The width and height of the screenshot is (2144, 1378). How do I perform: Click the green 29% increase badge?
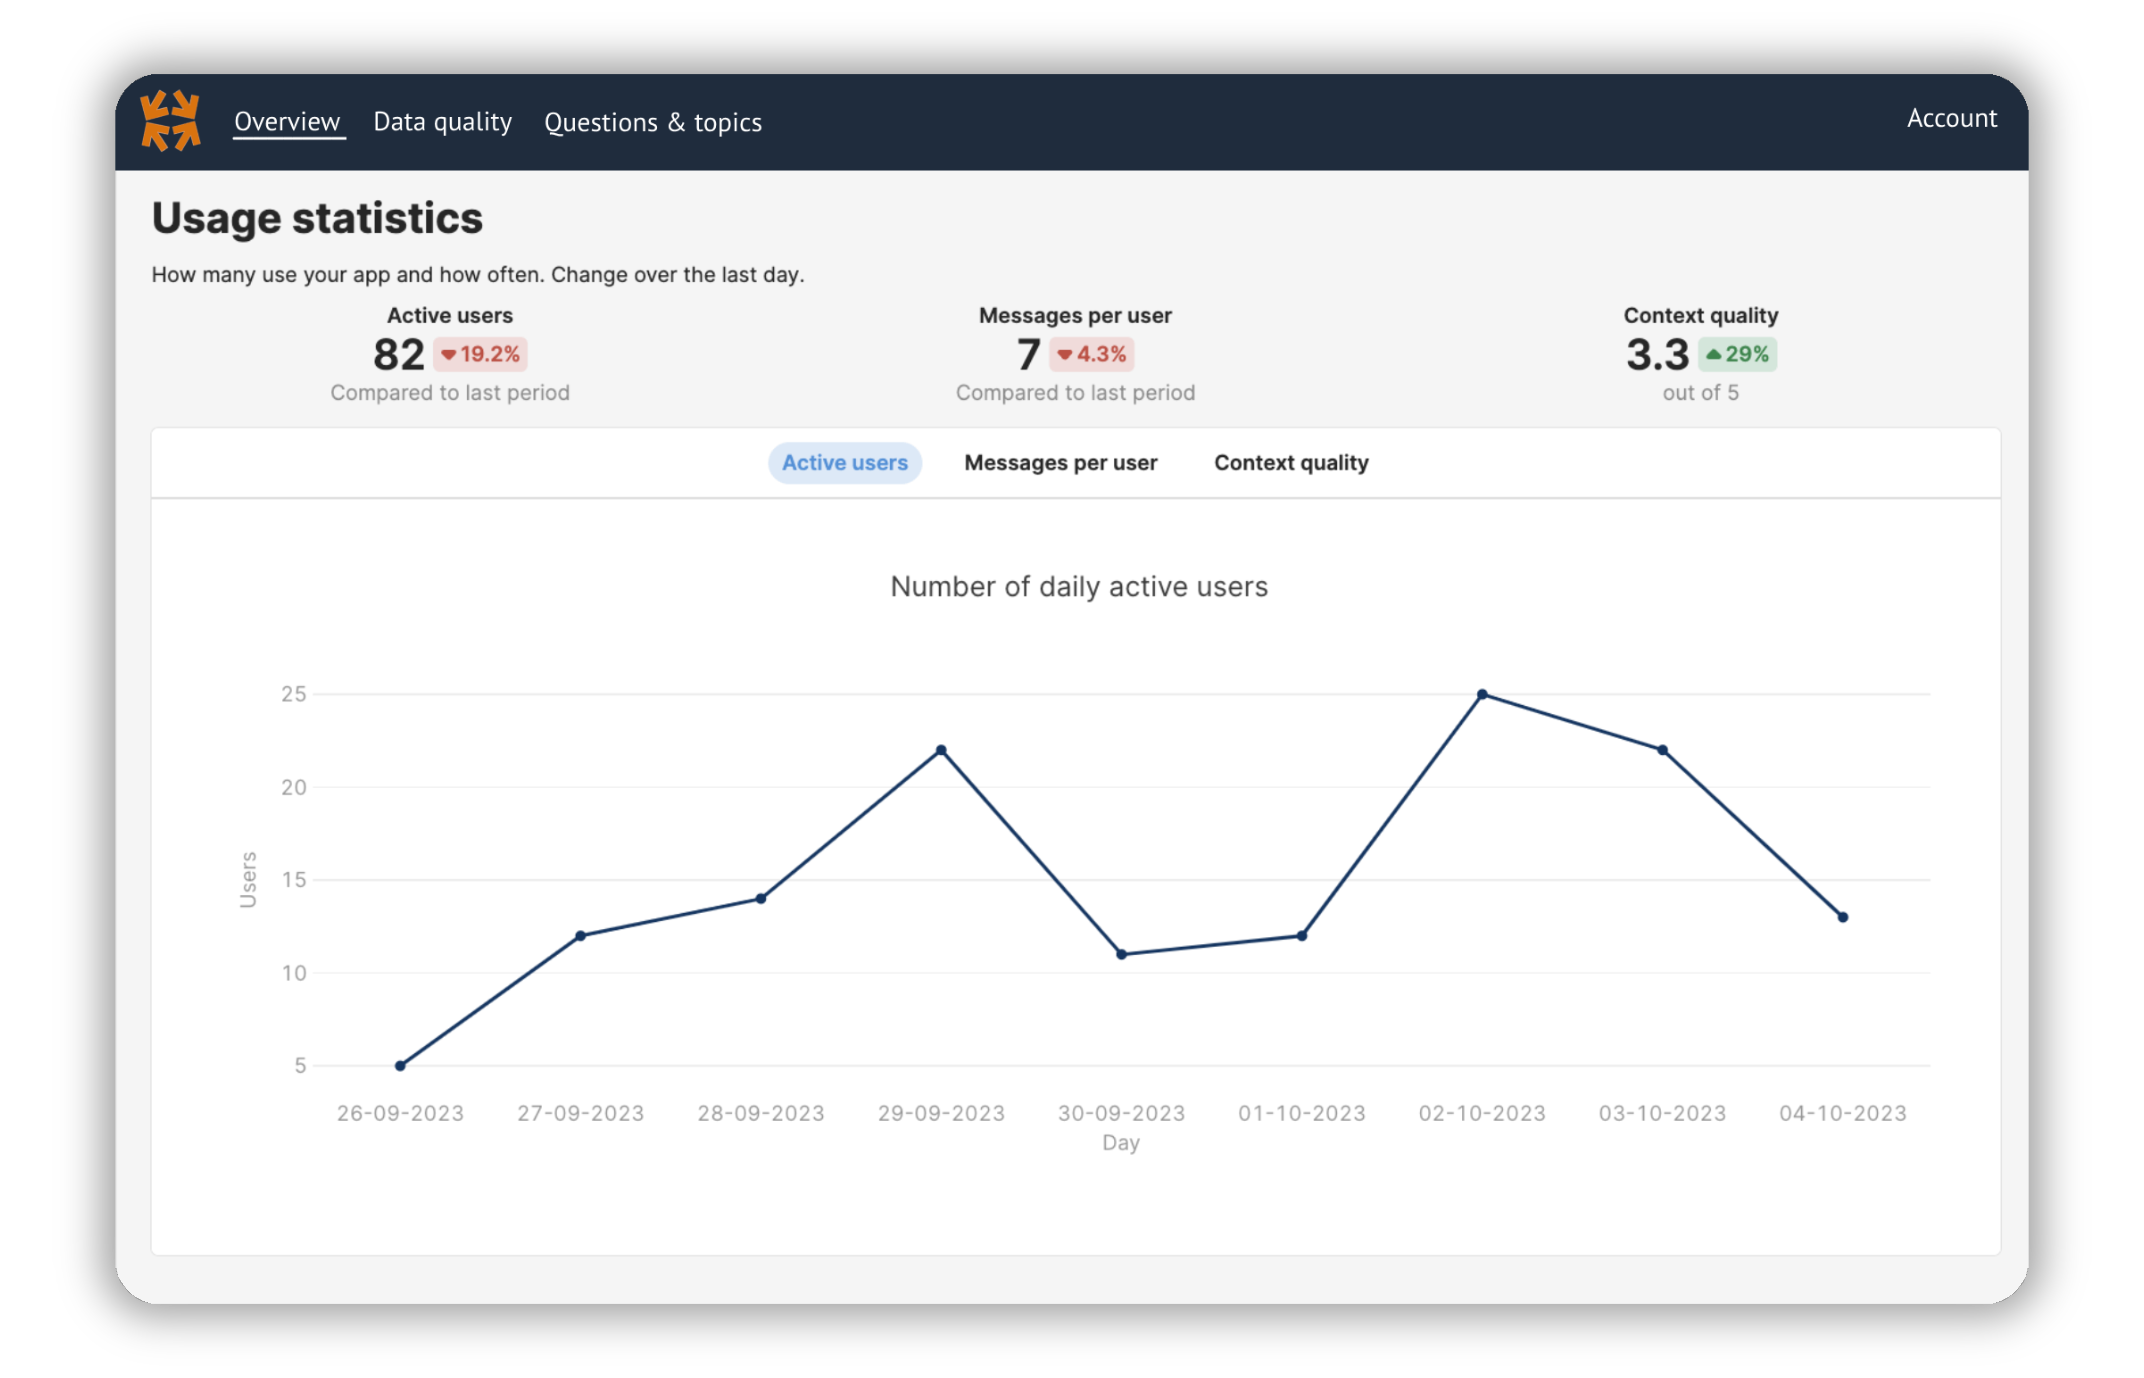click(x=1737, y=354)
